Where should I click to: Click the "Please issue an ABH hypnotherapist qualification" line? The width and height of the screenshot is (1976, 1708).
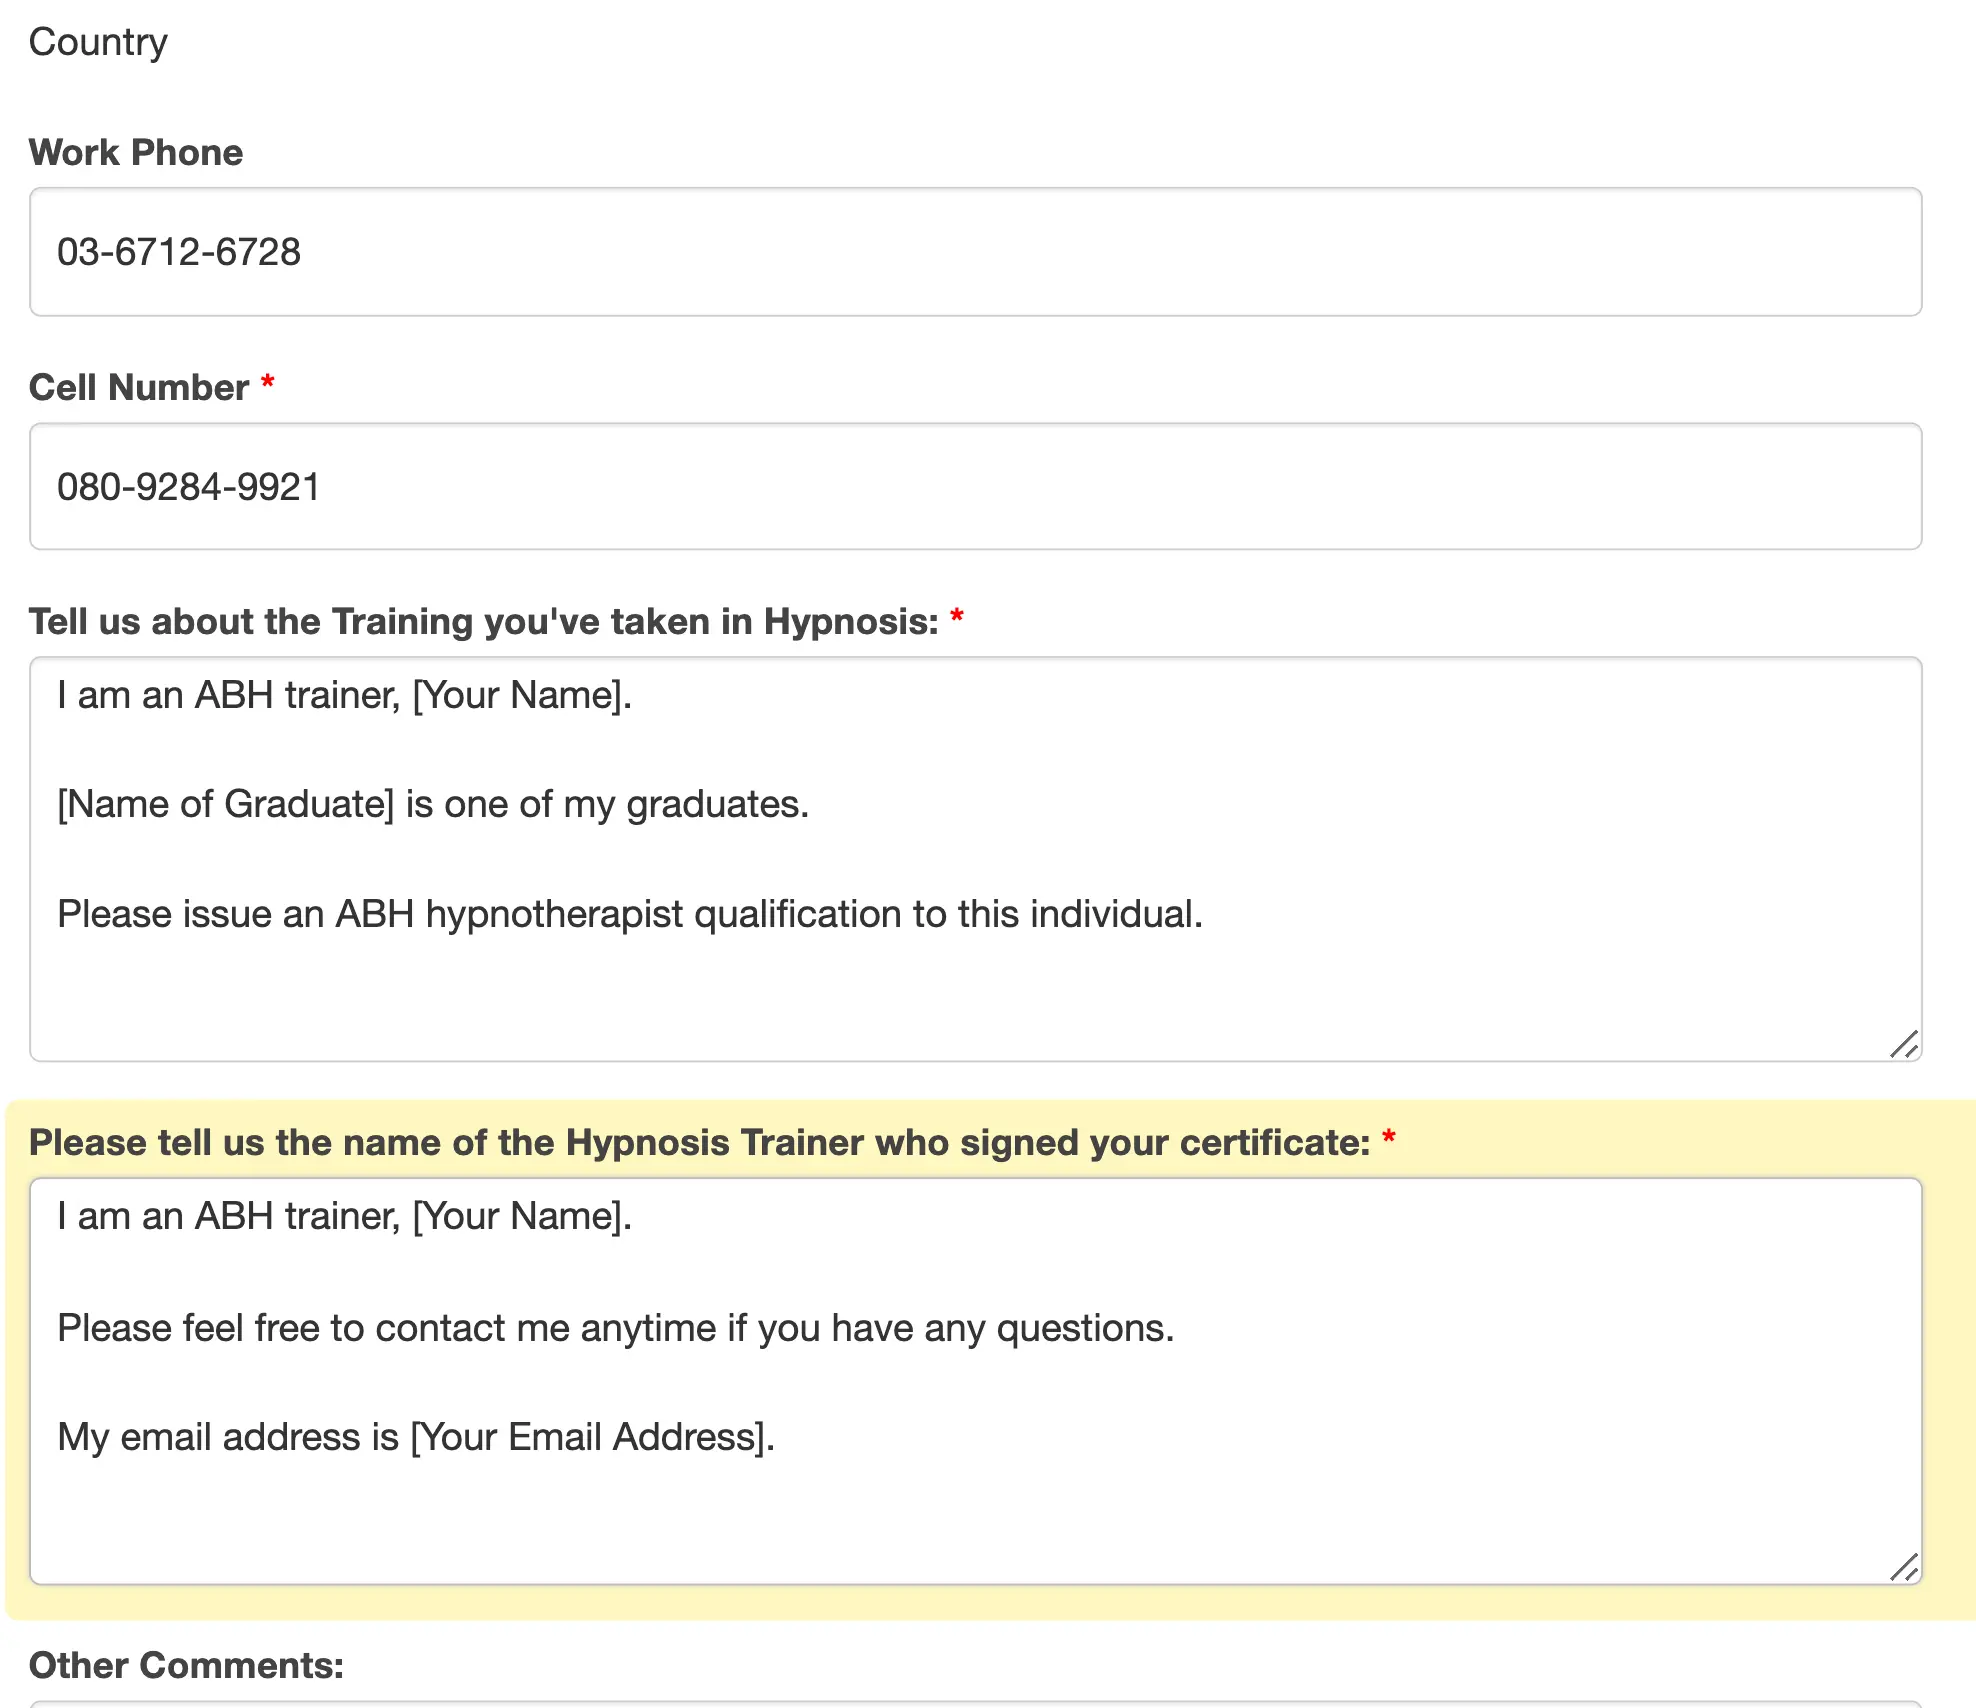click(630, 914)
